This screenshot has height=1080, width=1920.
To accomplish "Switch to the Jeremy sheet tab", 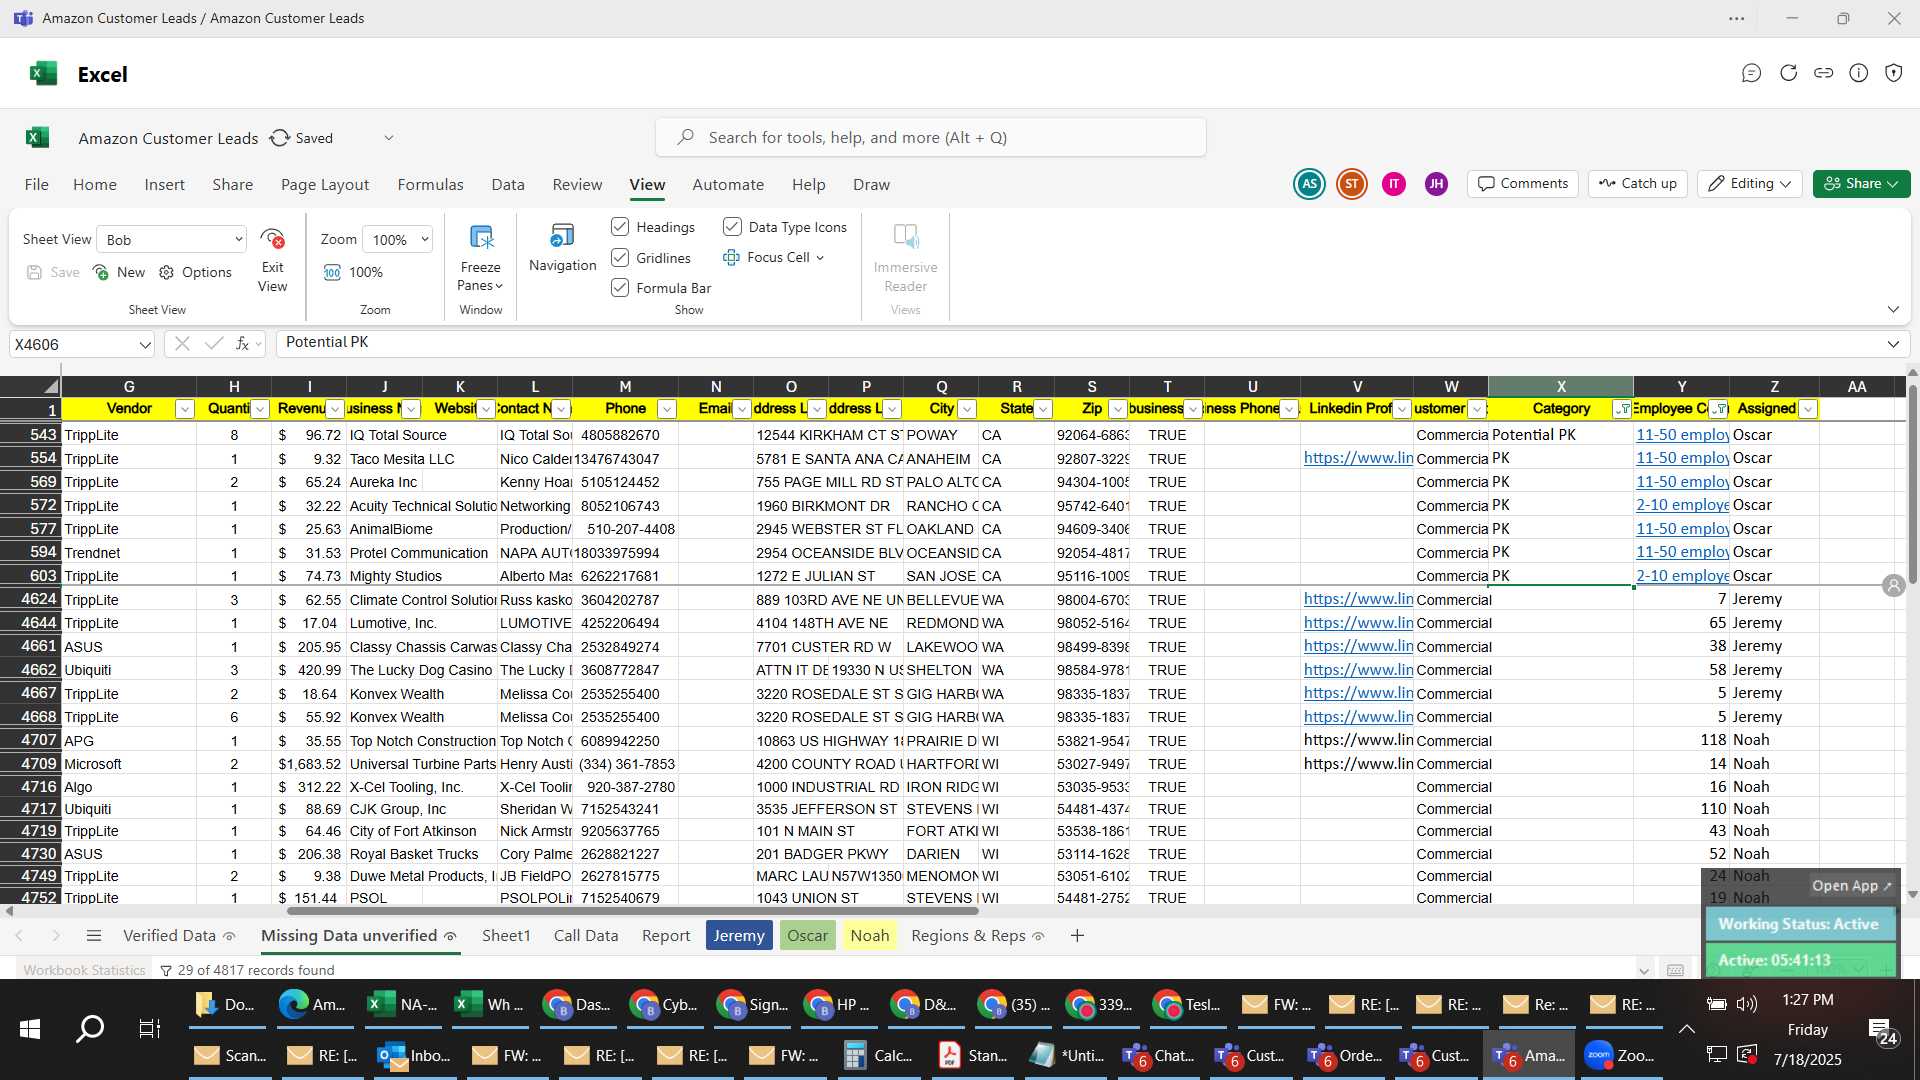I will tap(739, 936).
